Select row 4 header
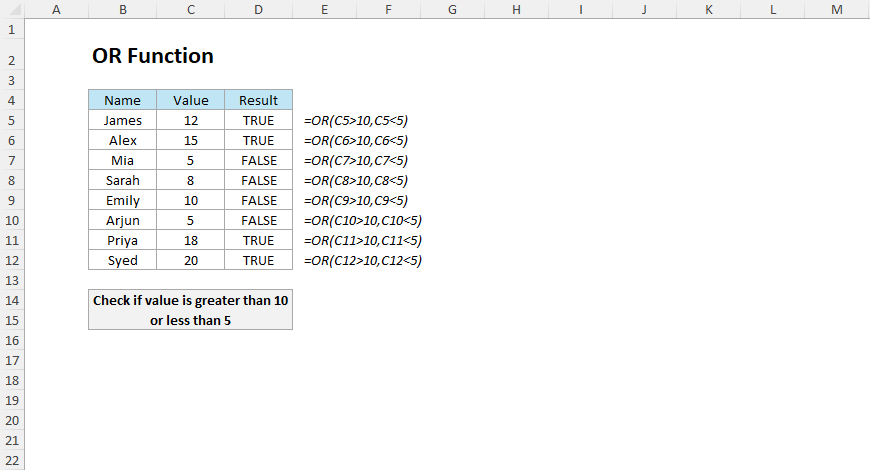Image resolution: width=870 pixels, height=470 pixels. (x=12, y=100)
